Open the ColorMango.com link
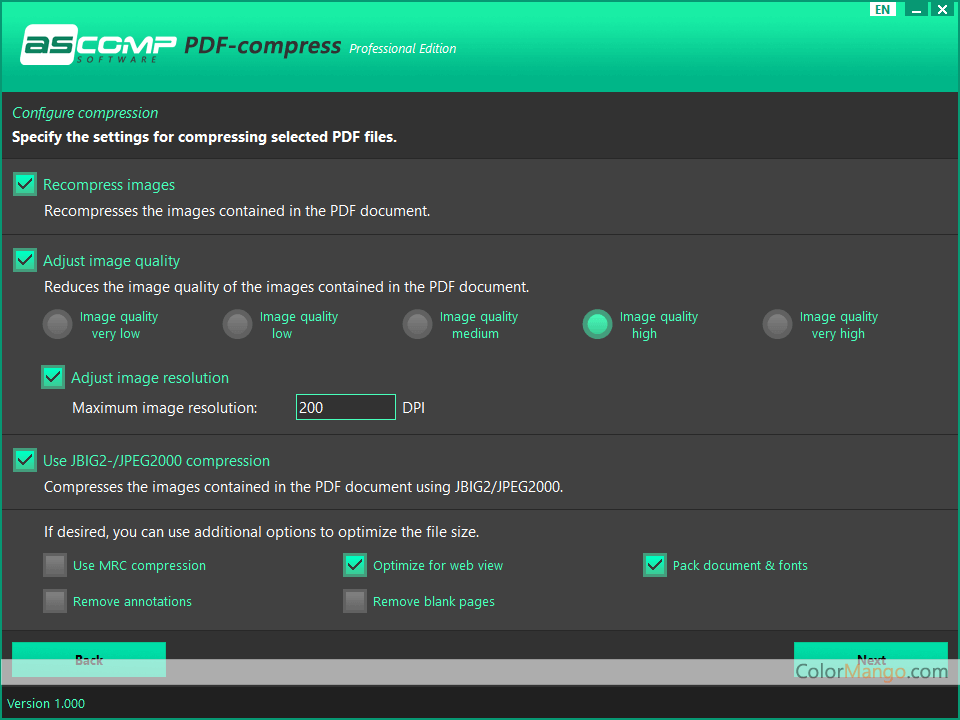 click(870, 671)
